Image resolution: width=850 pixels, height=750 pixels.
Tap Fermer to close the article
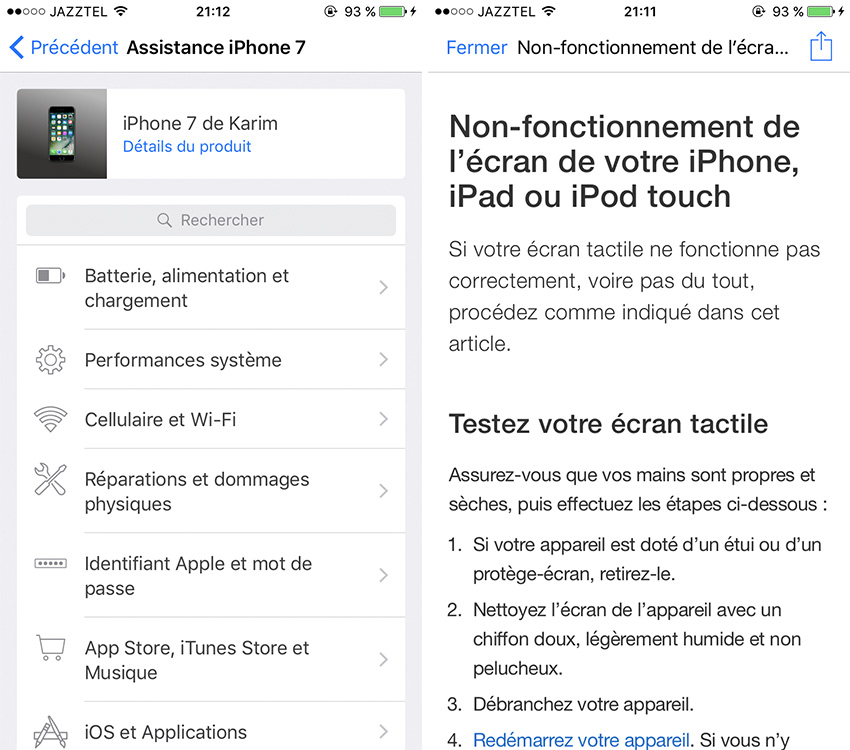(477, 47)
